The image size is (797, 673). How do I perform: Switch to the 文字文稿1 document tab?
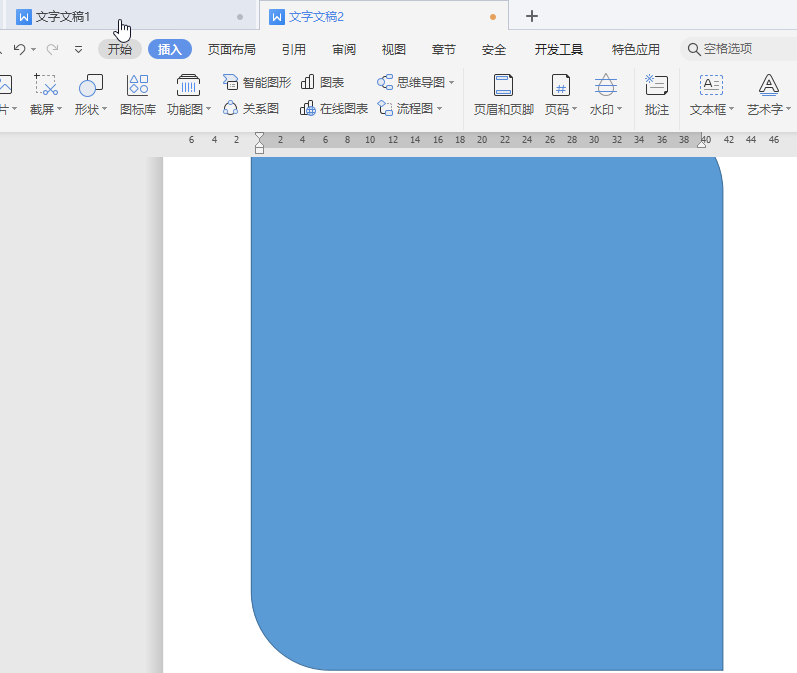(x=130, y=17)
